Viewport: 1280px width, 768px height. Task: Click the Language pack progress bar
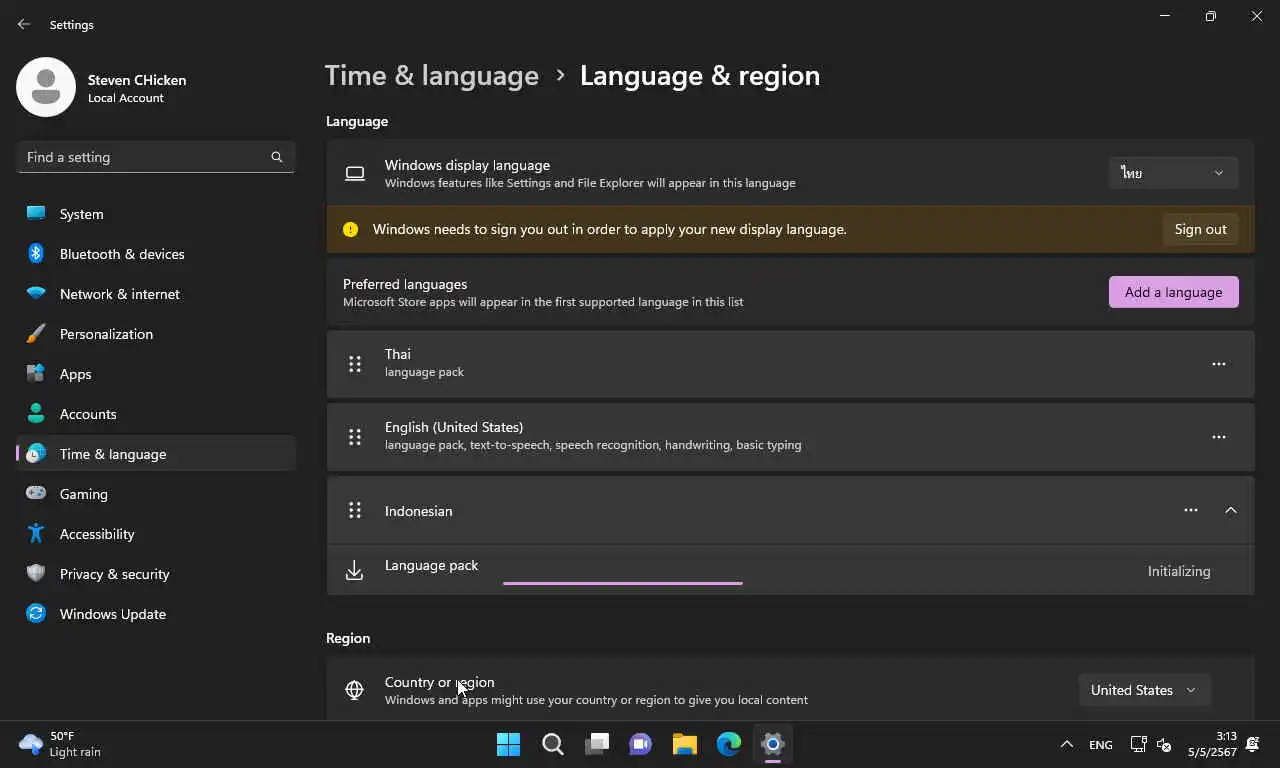click(623, 583)
